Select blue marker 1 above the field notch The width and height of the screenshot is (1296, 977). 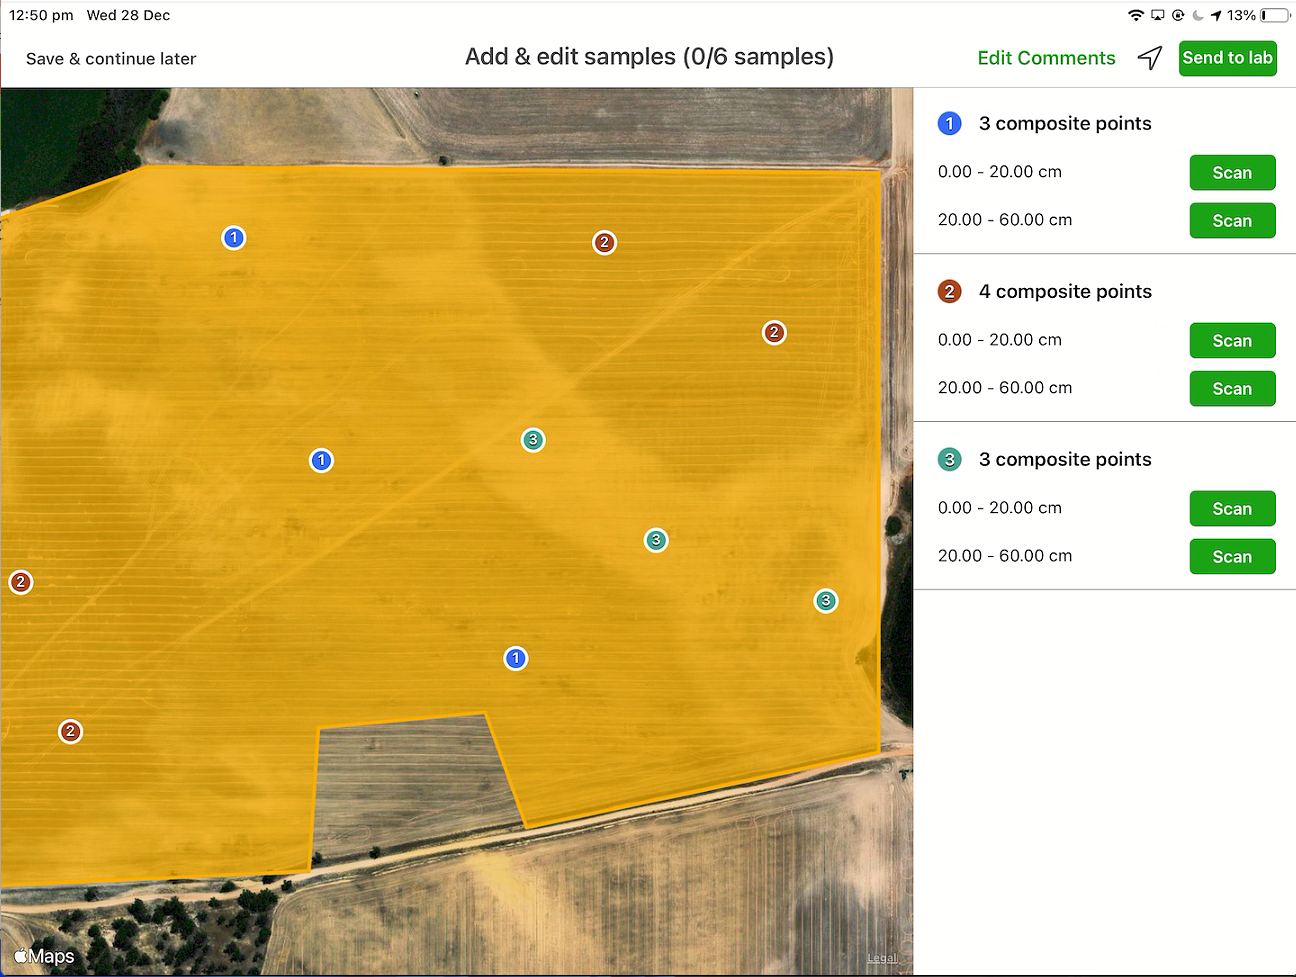point(515,658)
